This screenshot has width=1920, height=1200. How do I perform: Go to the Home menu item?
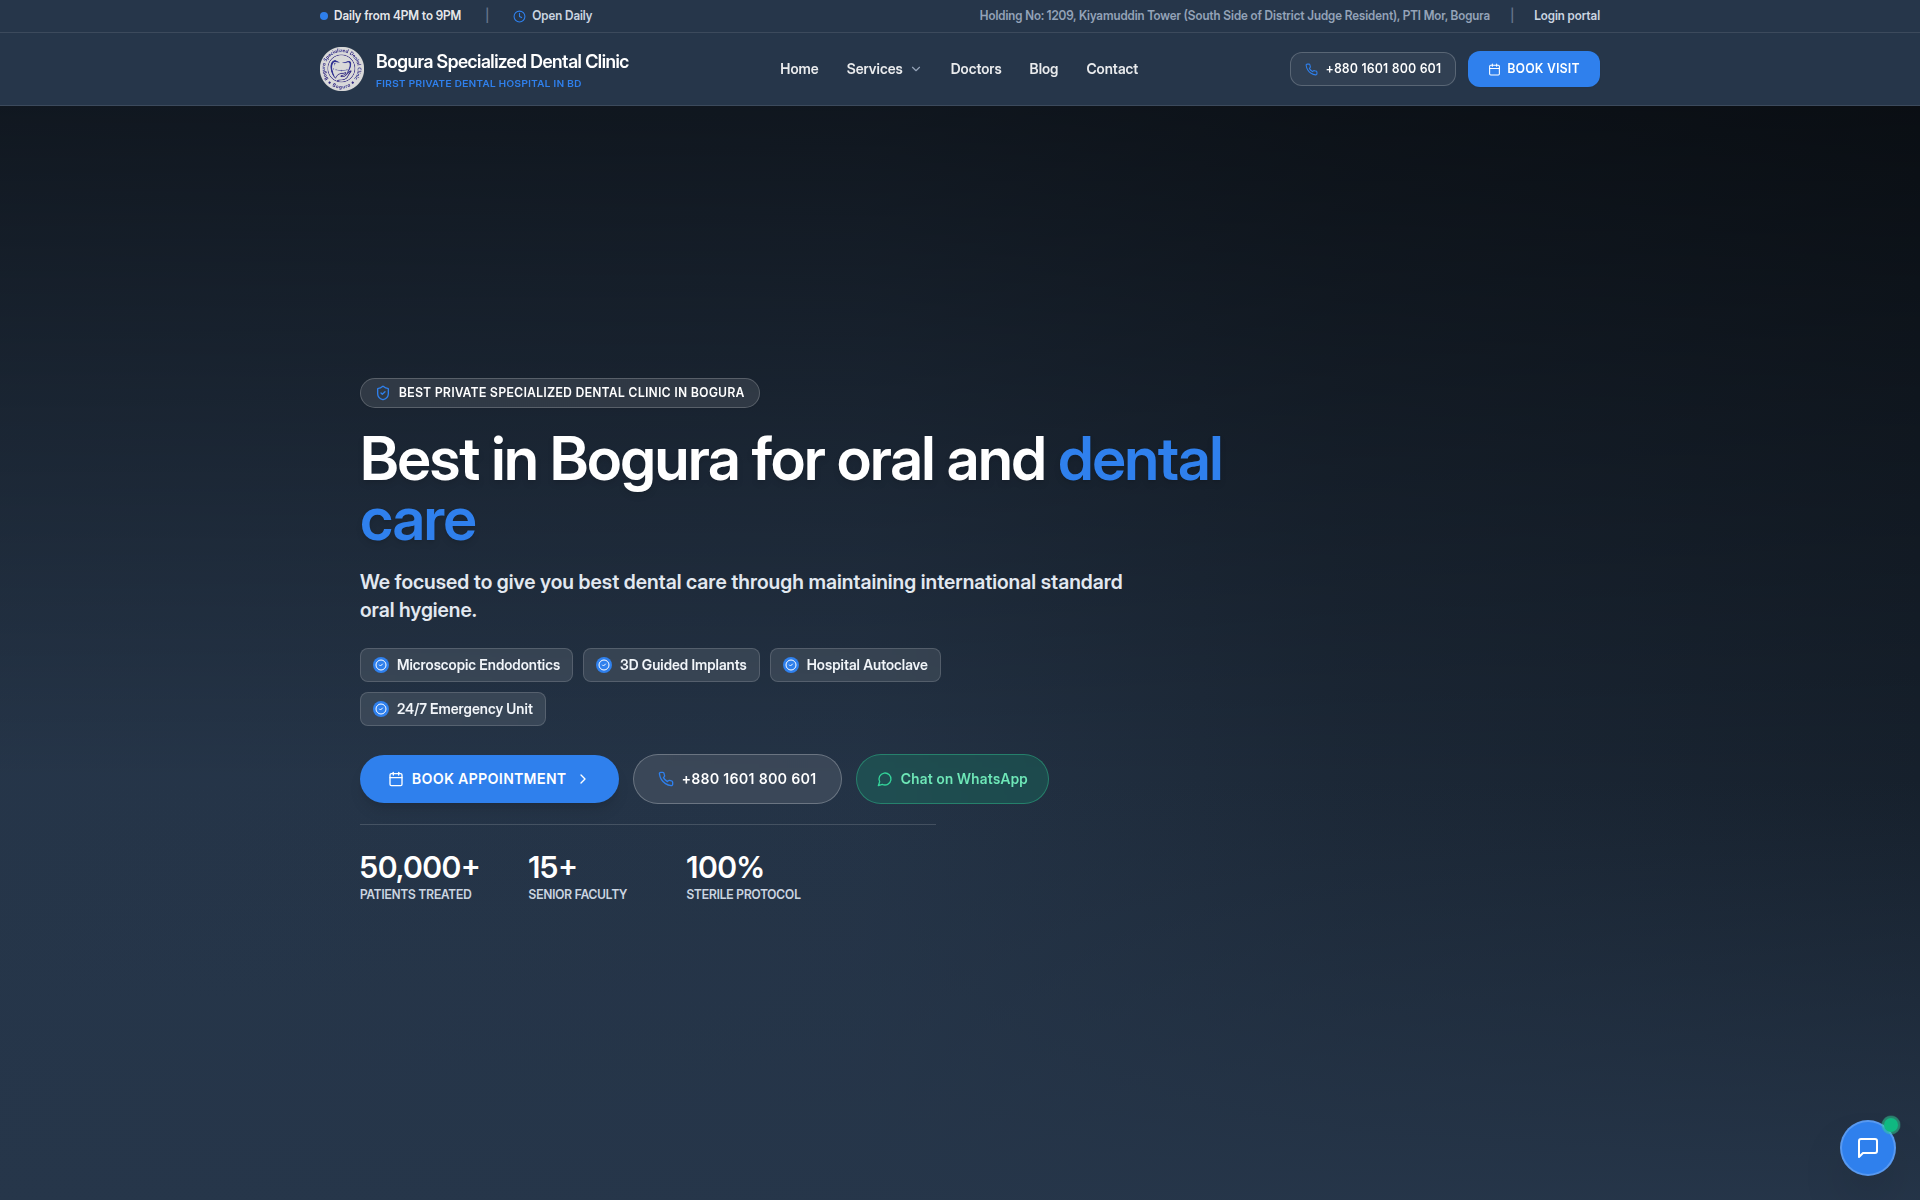(x=799, y=69)
